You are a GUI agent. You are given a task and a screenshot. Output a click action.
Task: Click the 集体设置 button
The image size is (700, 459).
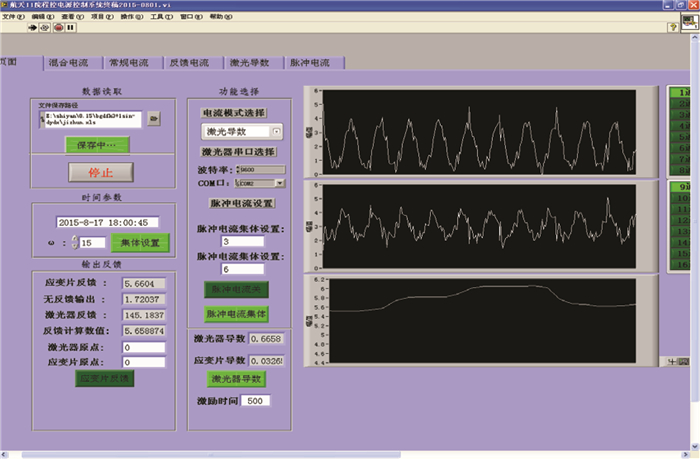click(139, 242)
